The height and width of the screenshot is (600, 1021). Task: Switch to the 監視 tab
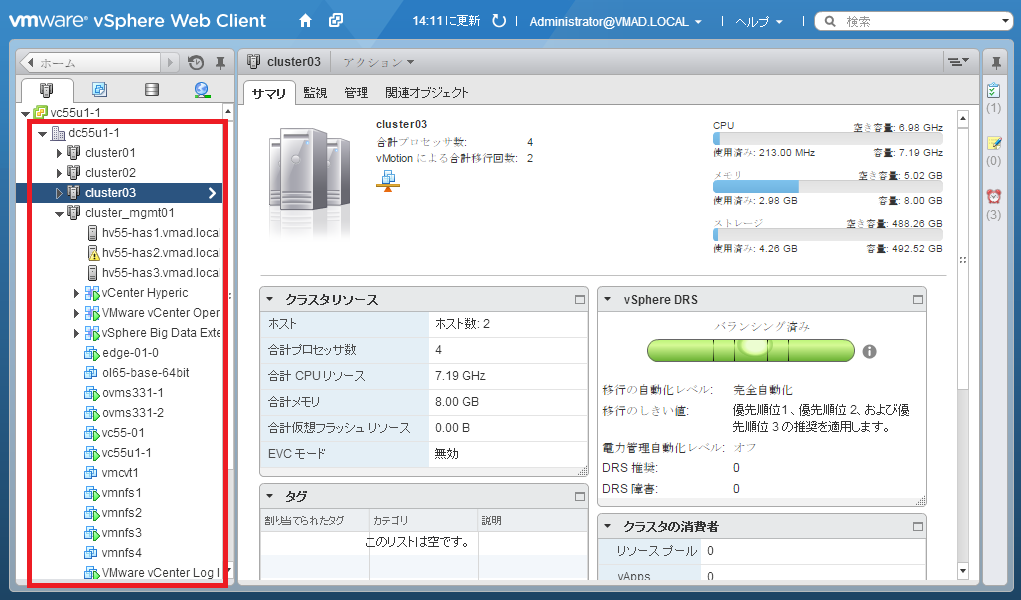click(315, 93)
